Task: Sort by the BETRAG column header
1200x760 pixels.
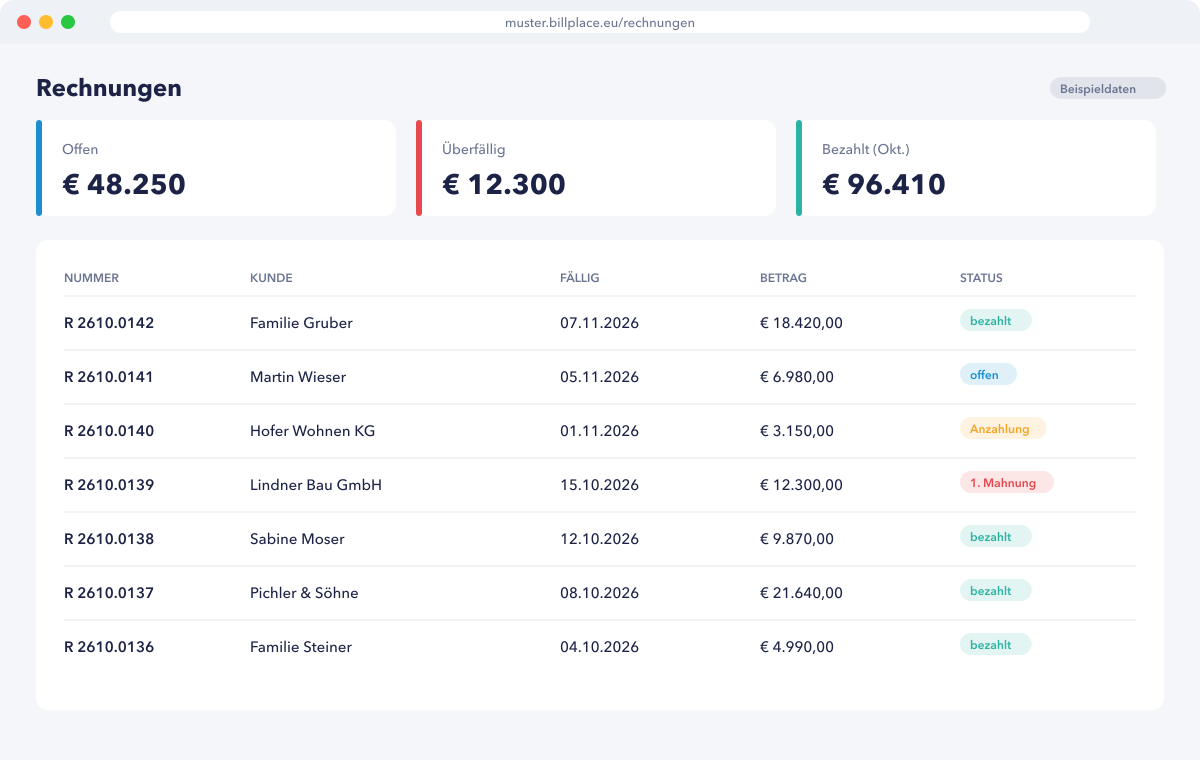Action: pos(783,278)
